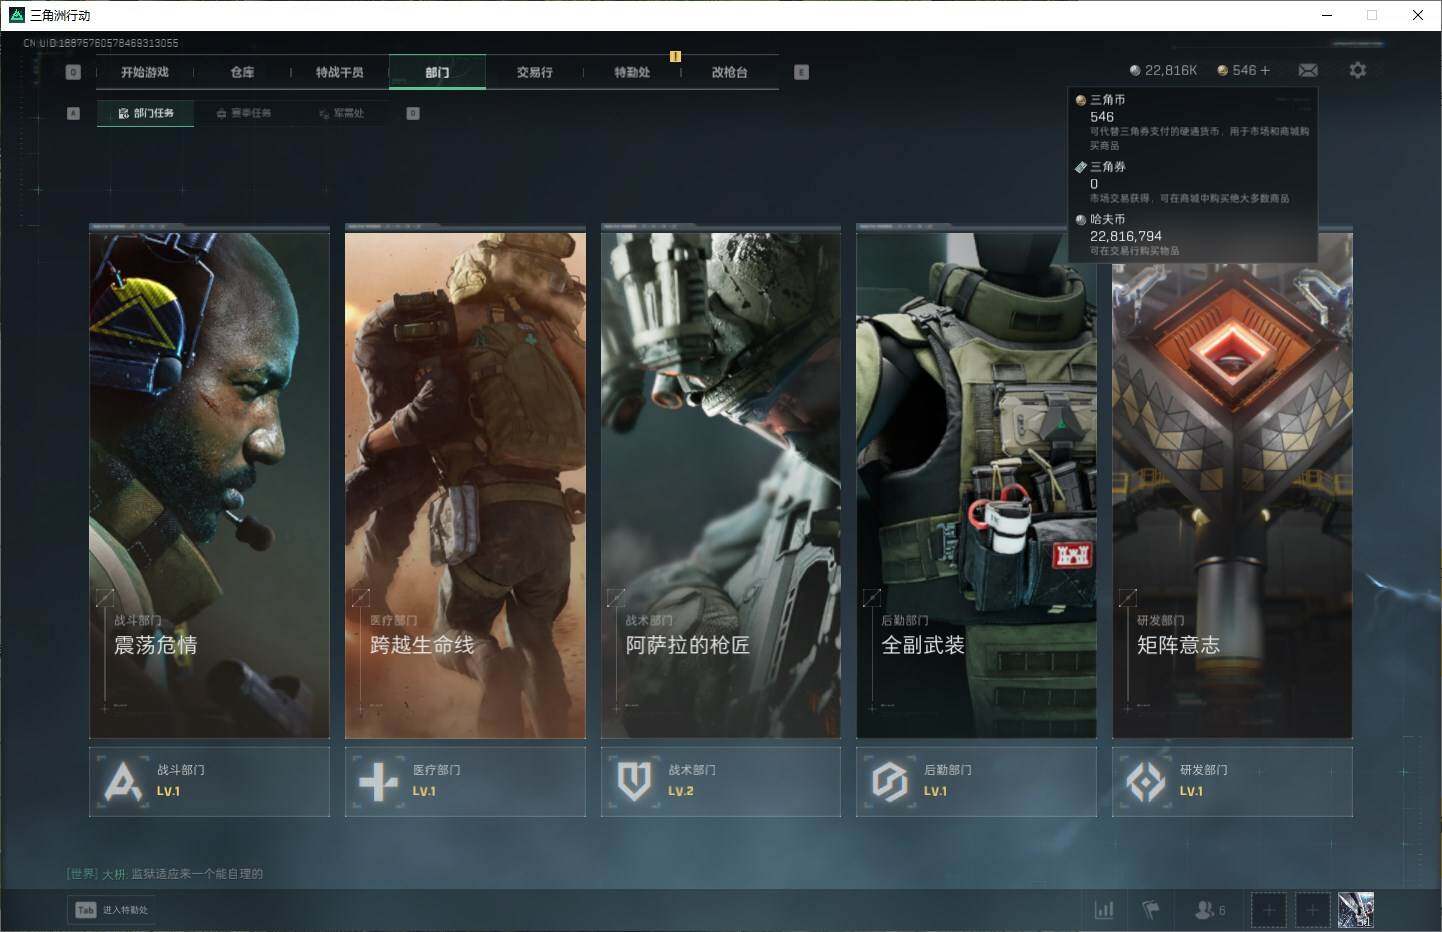Click the 研发部门 diamond emblem icon
1442x932 pixels.
coord(1145,781)
